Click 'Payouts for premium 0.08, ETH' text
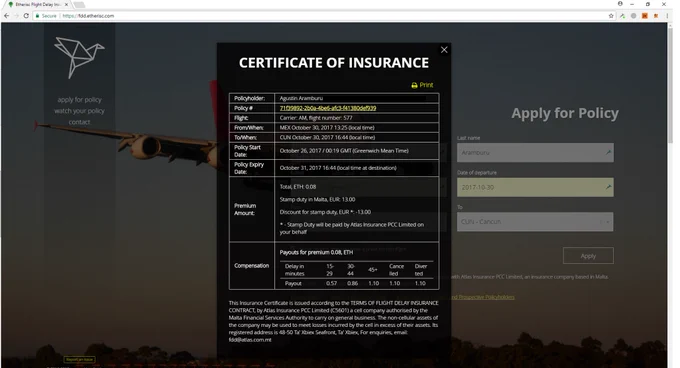Screen dimensions: 680x368 (x=316, y=252)
